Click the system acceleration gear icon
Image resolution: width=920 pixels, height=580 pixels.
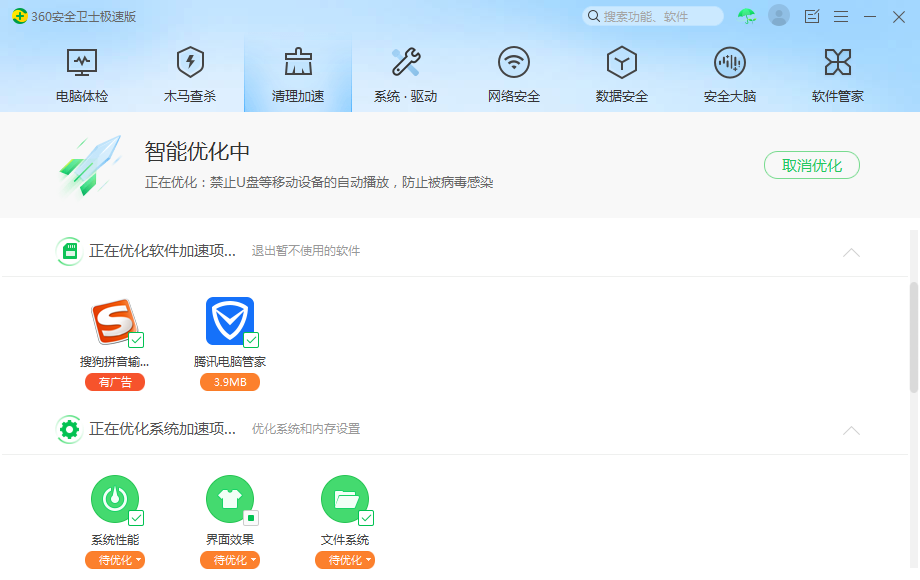tap(70, 430)
